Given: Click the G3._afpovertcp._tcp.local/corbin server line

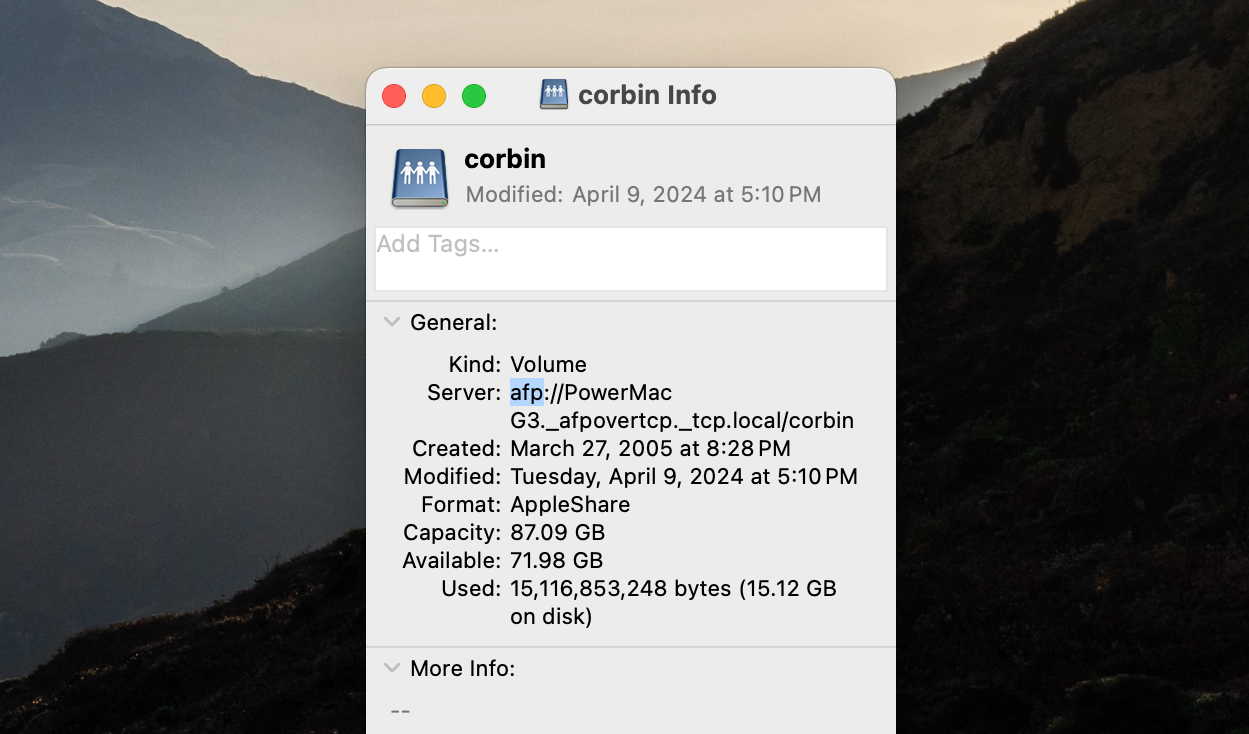Looking at the screenshot, I should (681, 420).
